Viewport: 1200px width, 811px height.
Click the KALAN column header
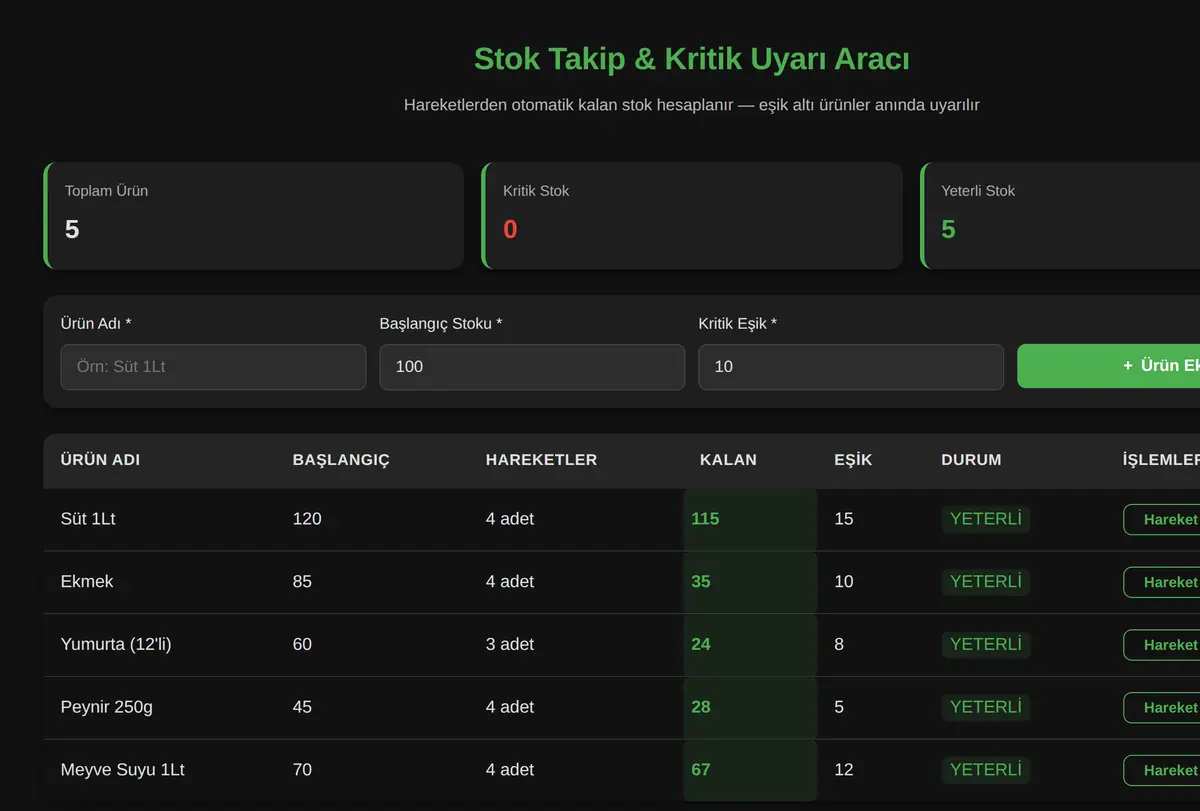point(728,460)
